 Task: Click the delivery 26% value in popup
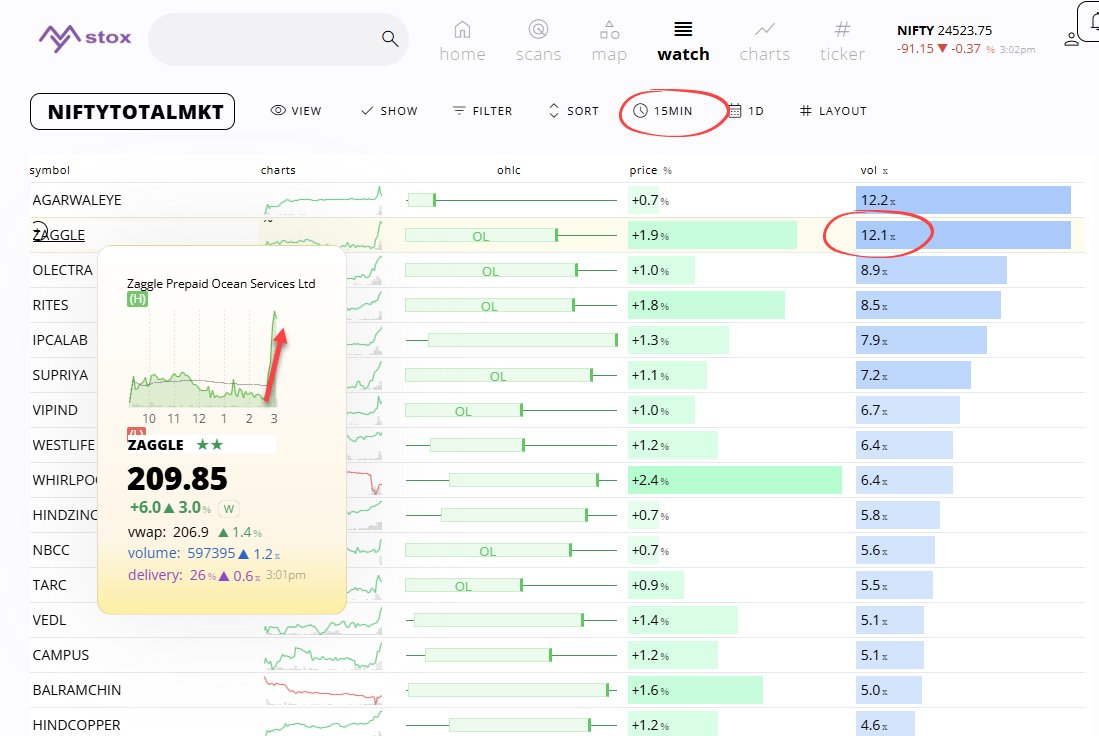click(203, 575)
